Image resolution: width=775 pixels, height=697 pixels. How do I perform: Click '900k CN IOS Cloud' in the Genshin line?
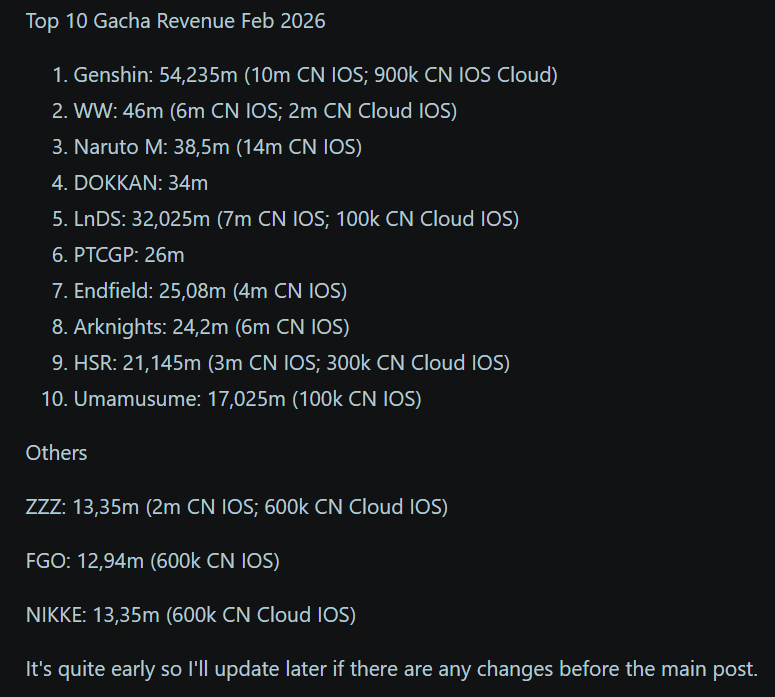(x=463, y=75)
